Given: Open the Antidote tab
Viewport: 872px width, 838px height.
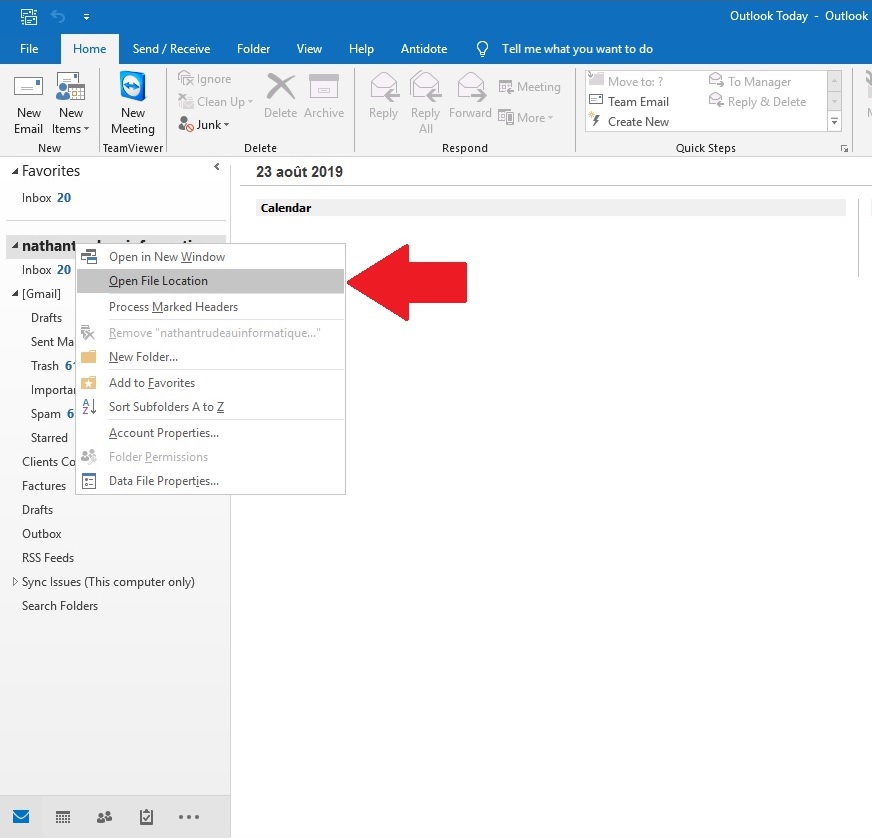Looking at the screenshot, I should click(x=424, y=49).
